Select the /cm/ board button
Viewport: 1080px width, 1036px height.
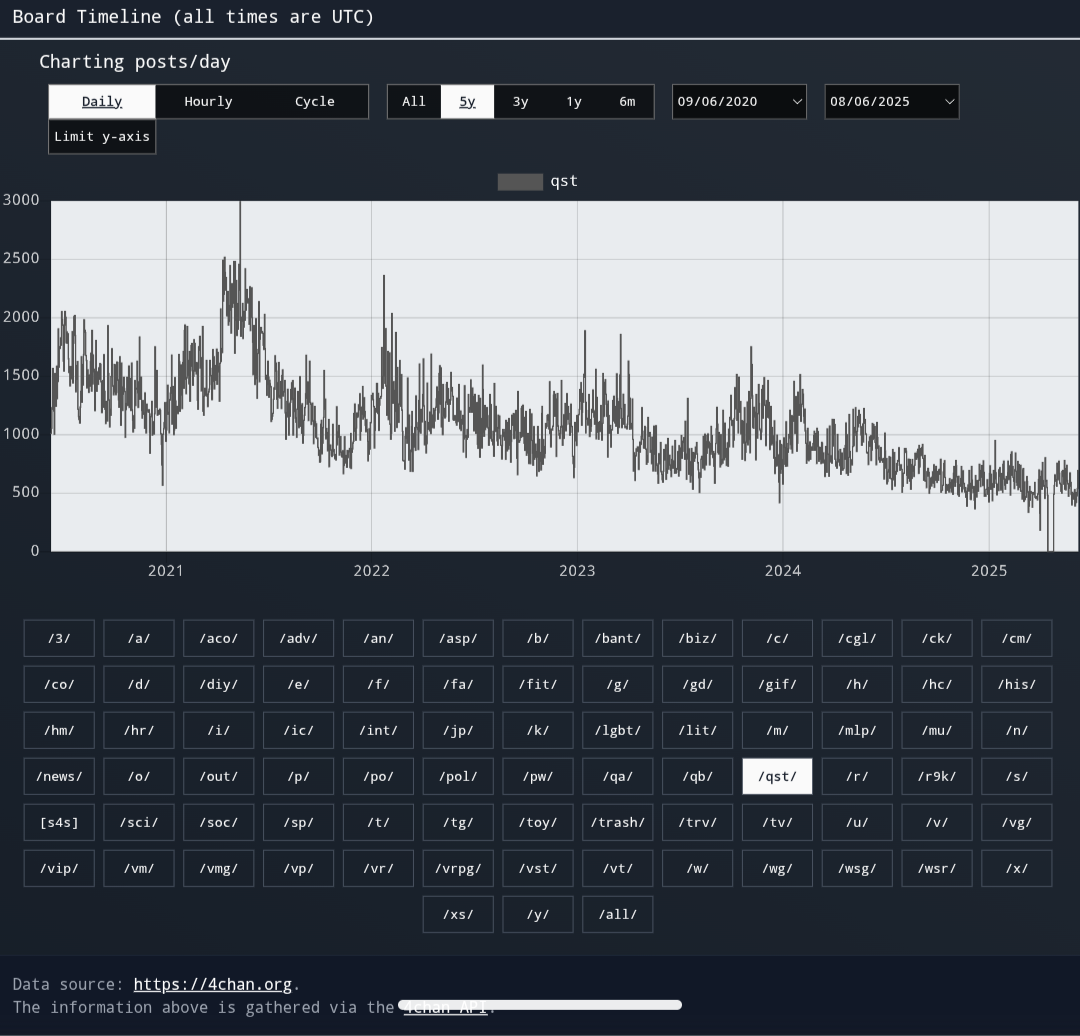pos(1017,639)
